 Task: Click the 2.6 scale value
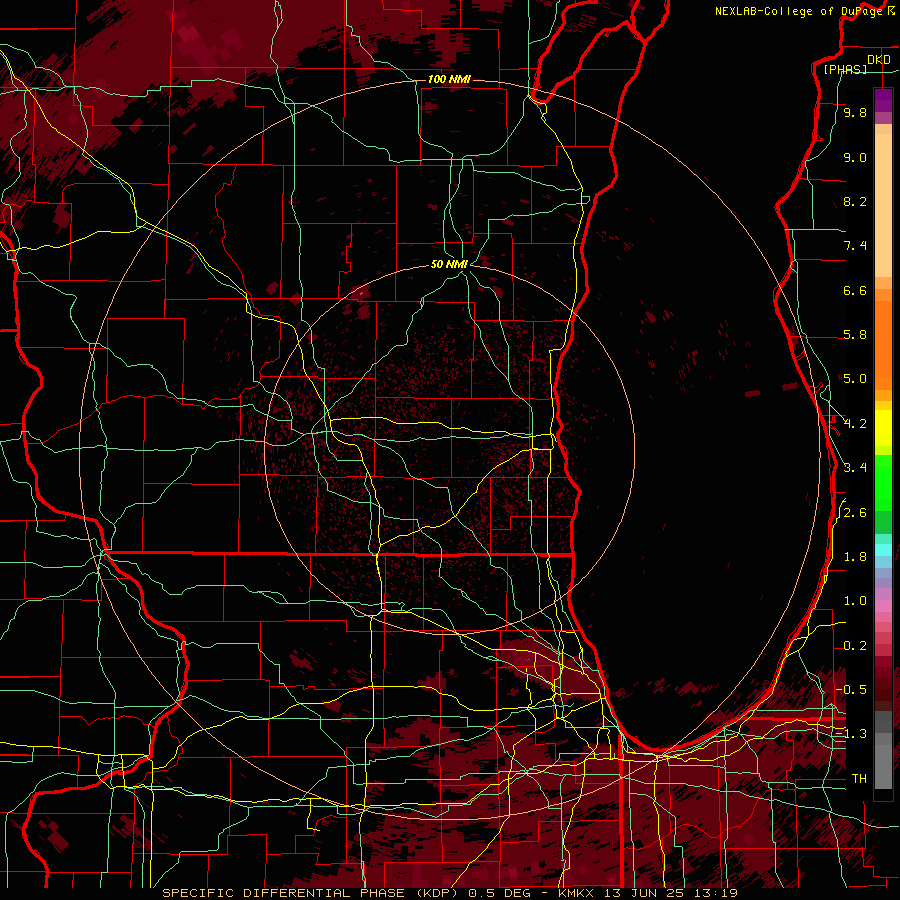coord(855,513)
